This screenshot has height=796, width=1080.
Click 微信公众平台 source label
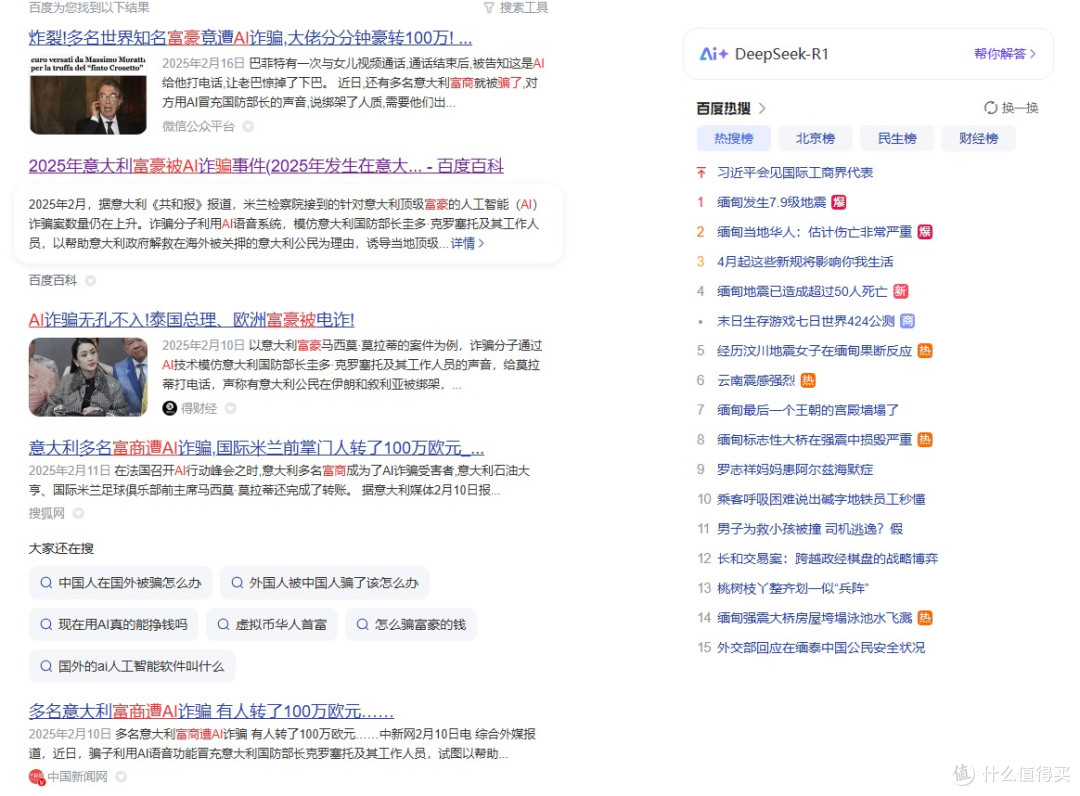pyautogui.click(x=198, y=126)
